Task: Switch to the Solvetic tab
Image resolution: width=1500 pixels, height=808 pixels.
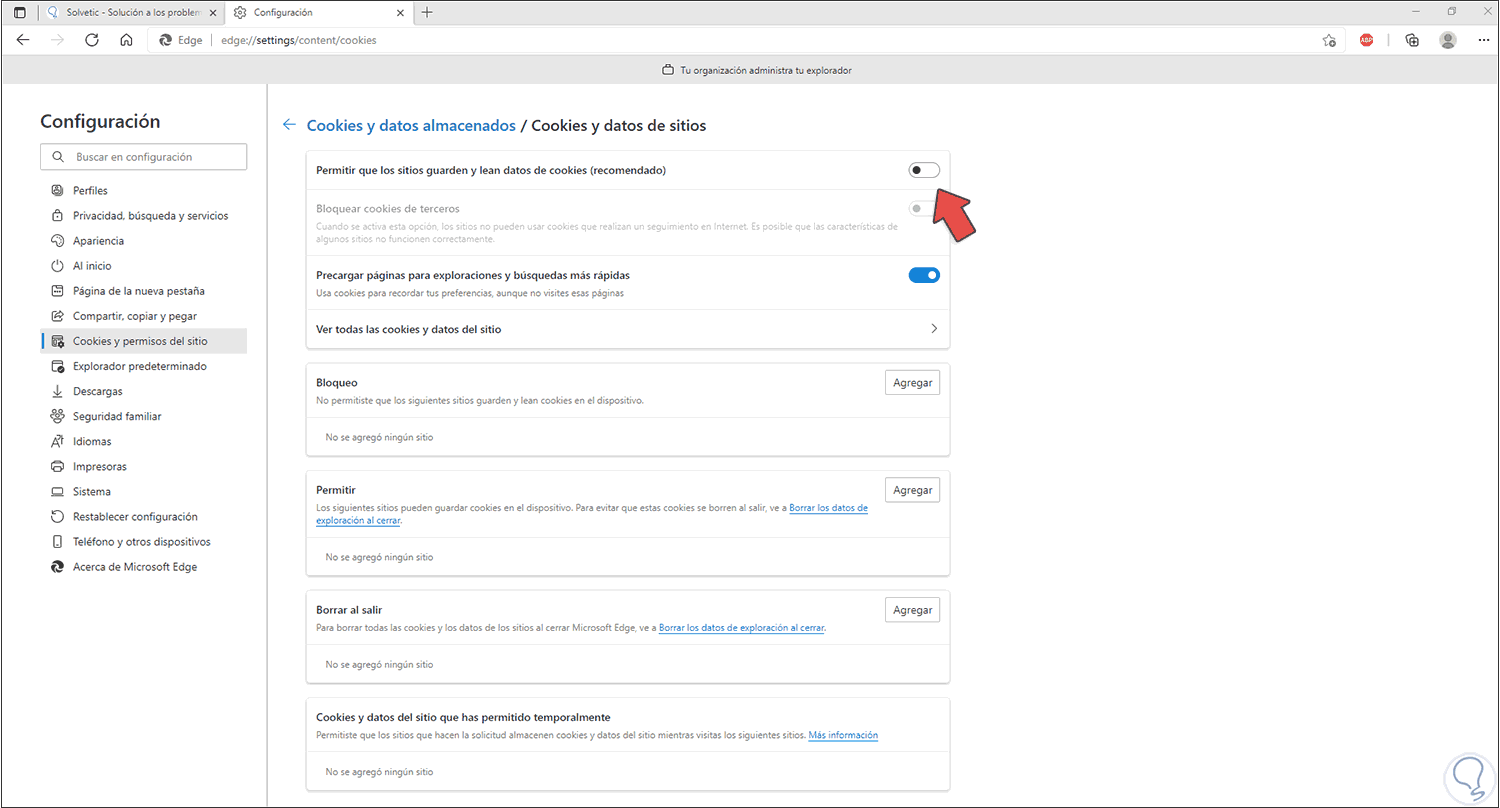Action: tap(132, 12)
